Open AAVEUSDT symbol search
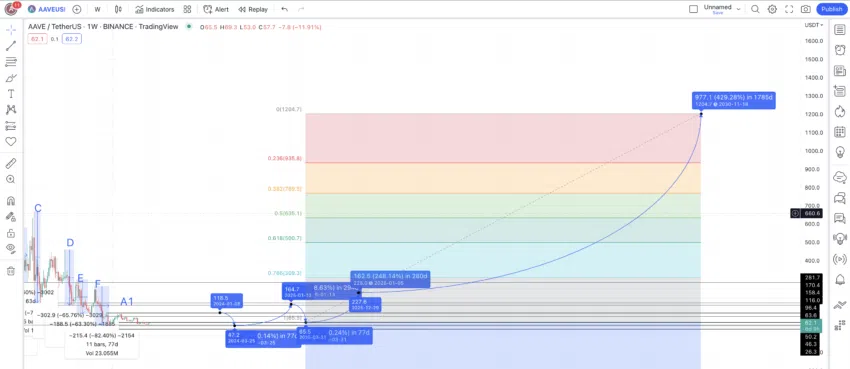This screenshot has height=369, width=850. 47,9
